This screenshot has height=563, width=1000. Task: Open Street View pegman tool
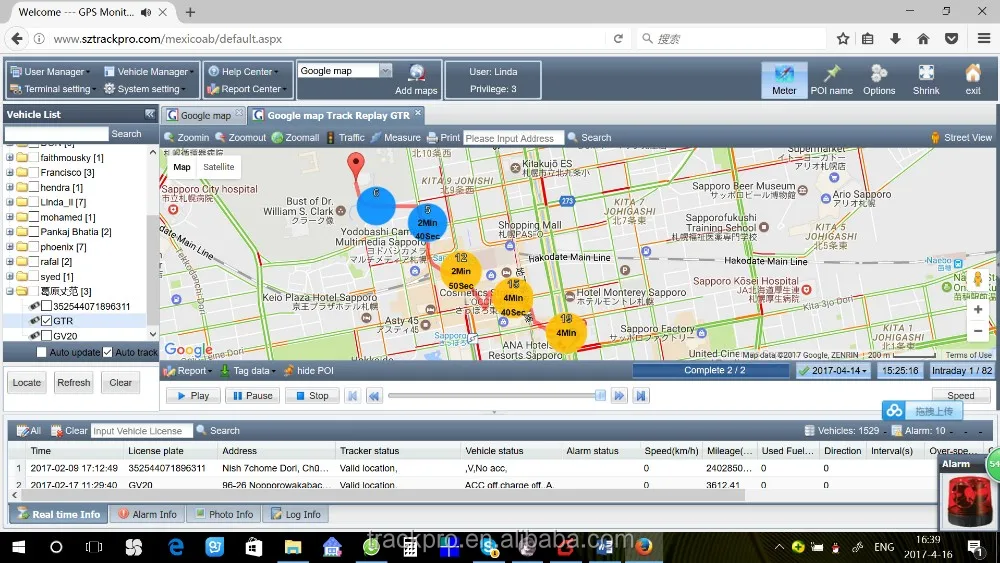[935, 138]
